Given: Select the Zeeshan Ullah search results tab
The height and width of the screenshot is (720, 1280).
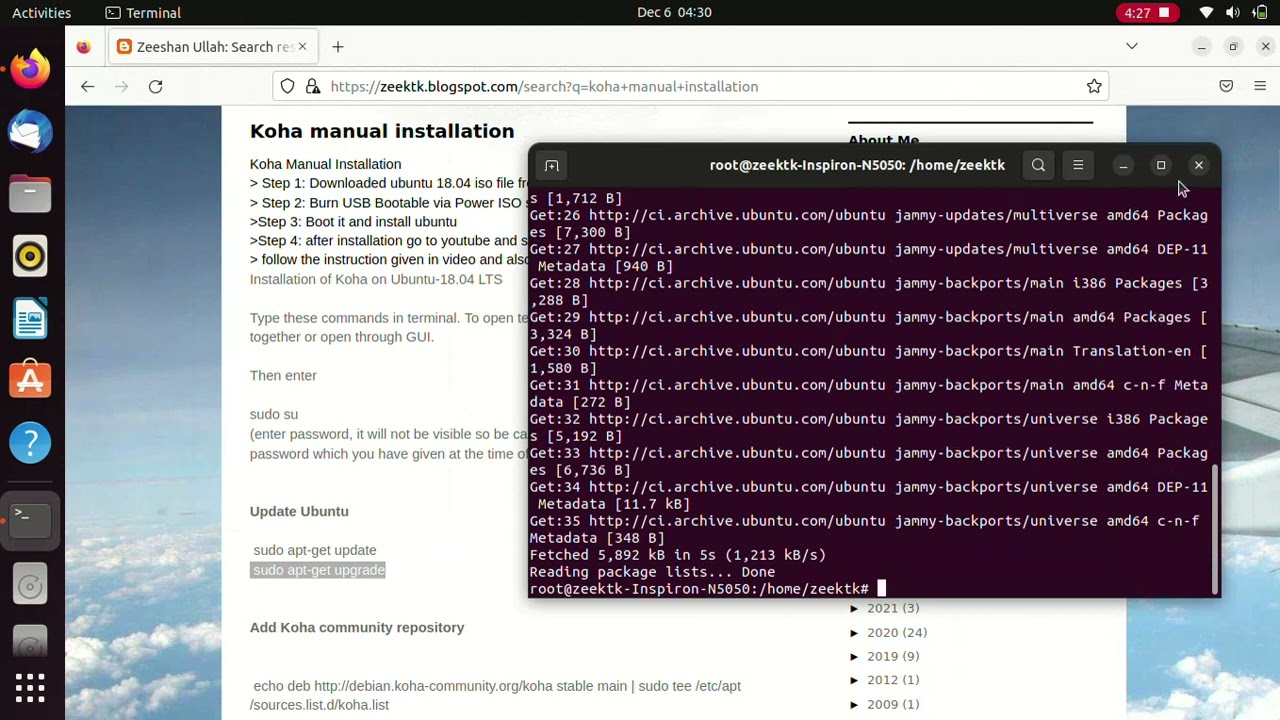Looking at the screenshot, I should (212, 47).
